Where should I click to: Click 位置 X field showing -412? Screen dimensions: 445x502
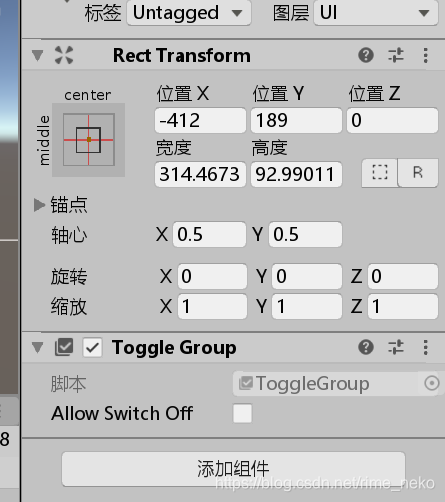200,120
